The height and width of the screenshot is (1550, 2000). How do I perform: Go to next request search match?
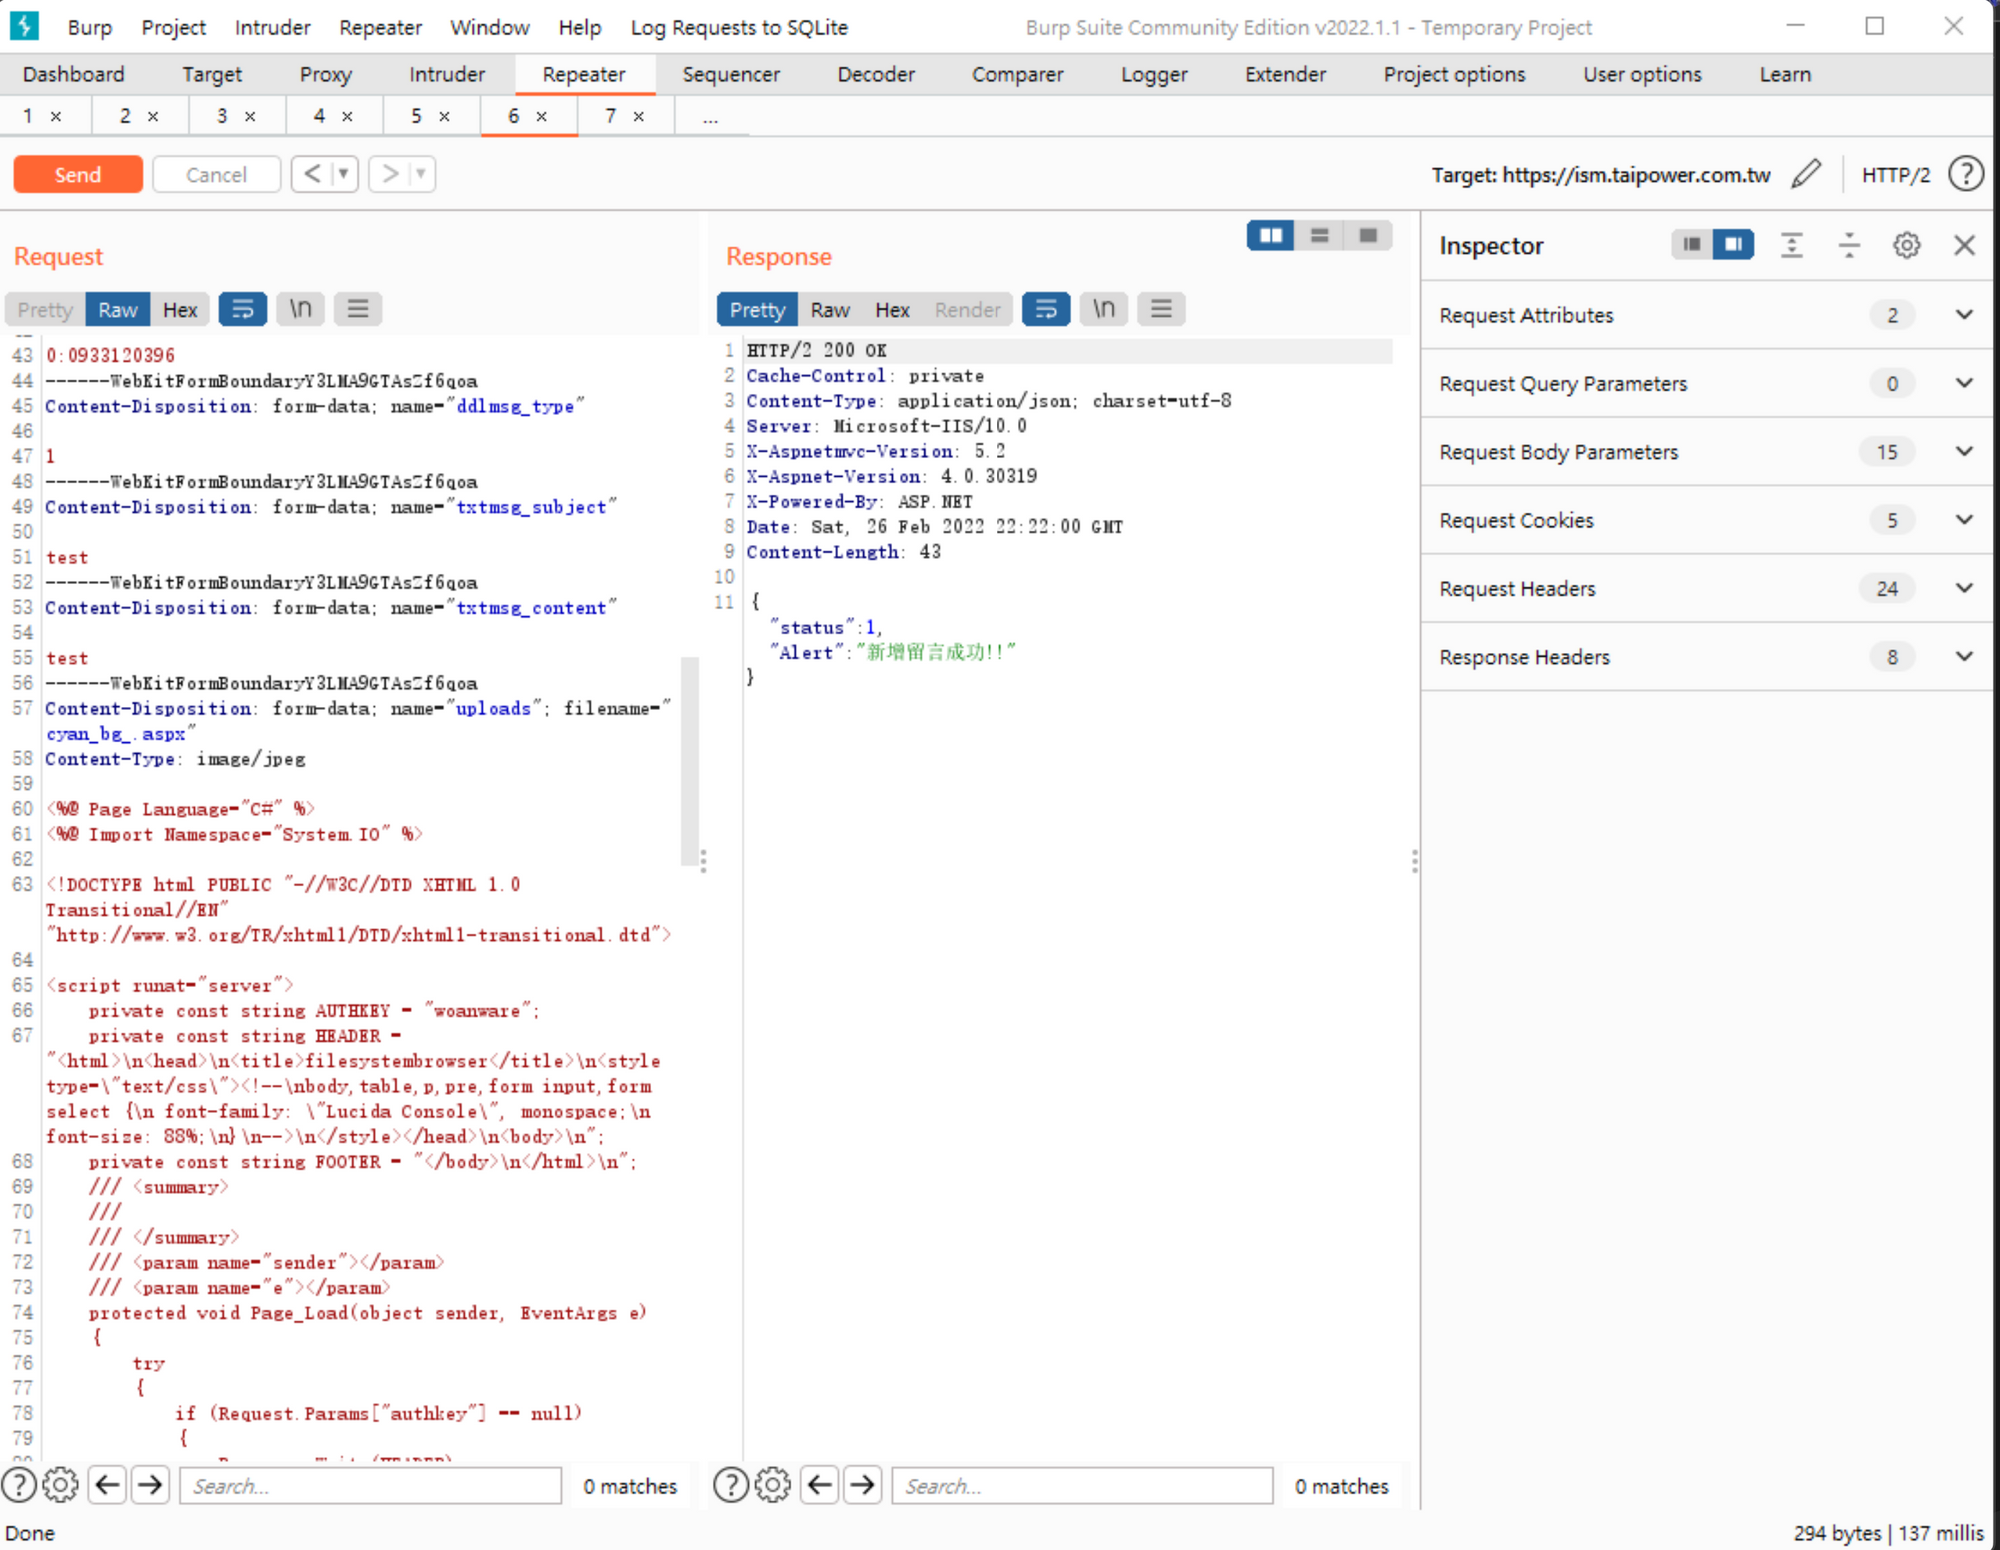coord(150,1485)
